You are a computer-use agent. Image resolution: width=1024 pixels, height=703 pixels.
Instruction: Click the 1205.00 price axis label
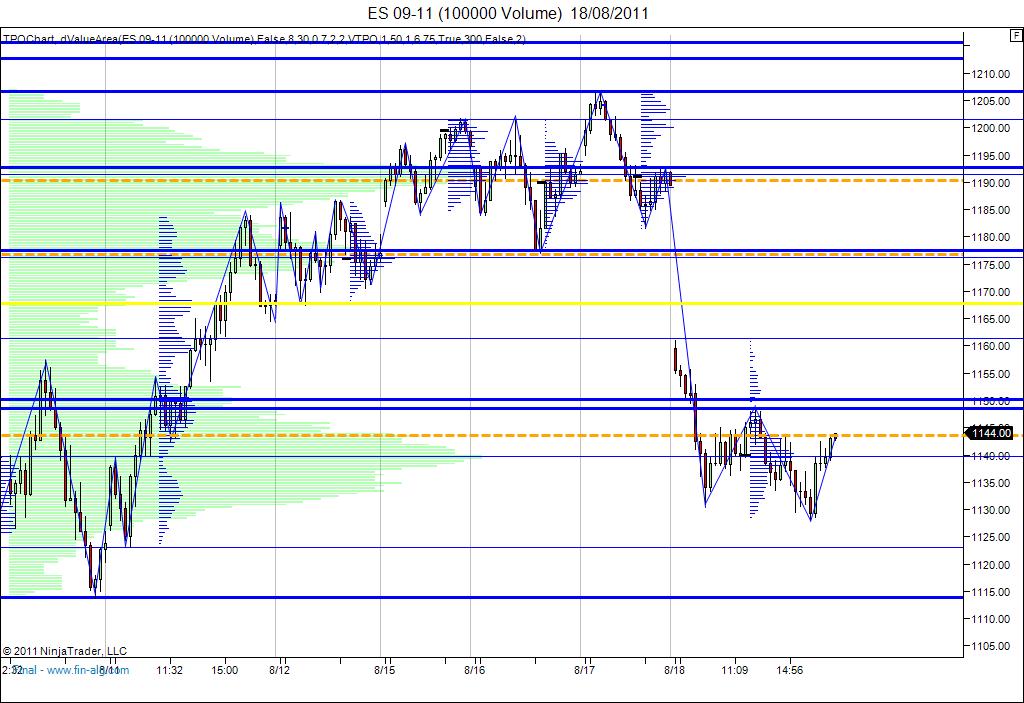coord(990,101)
